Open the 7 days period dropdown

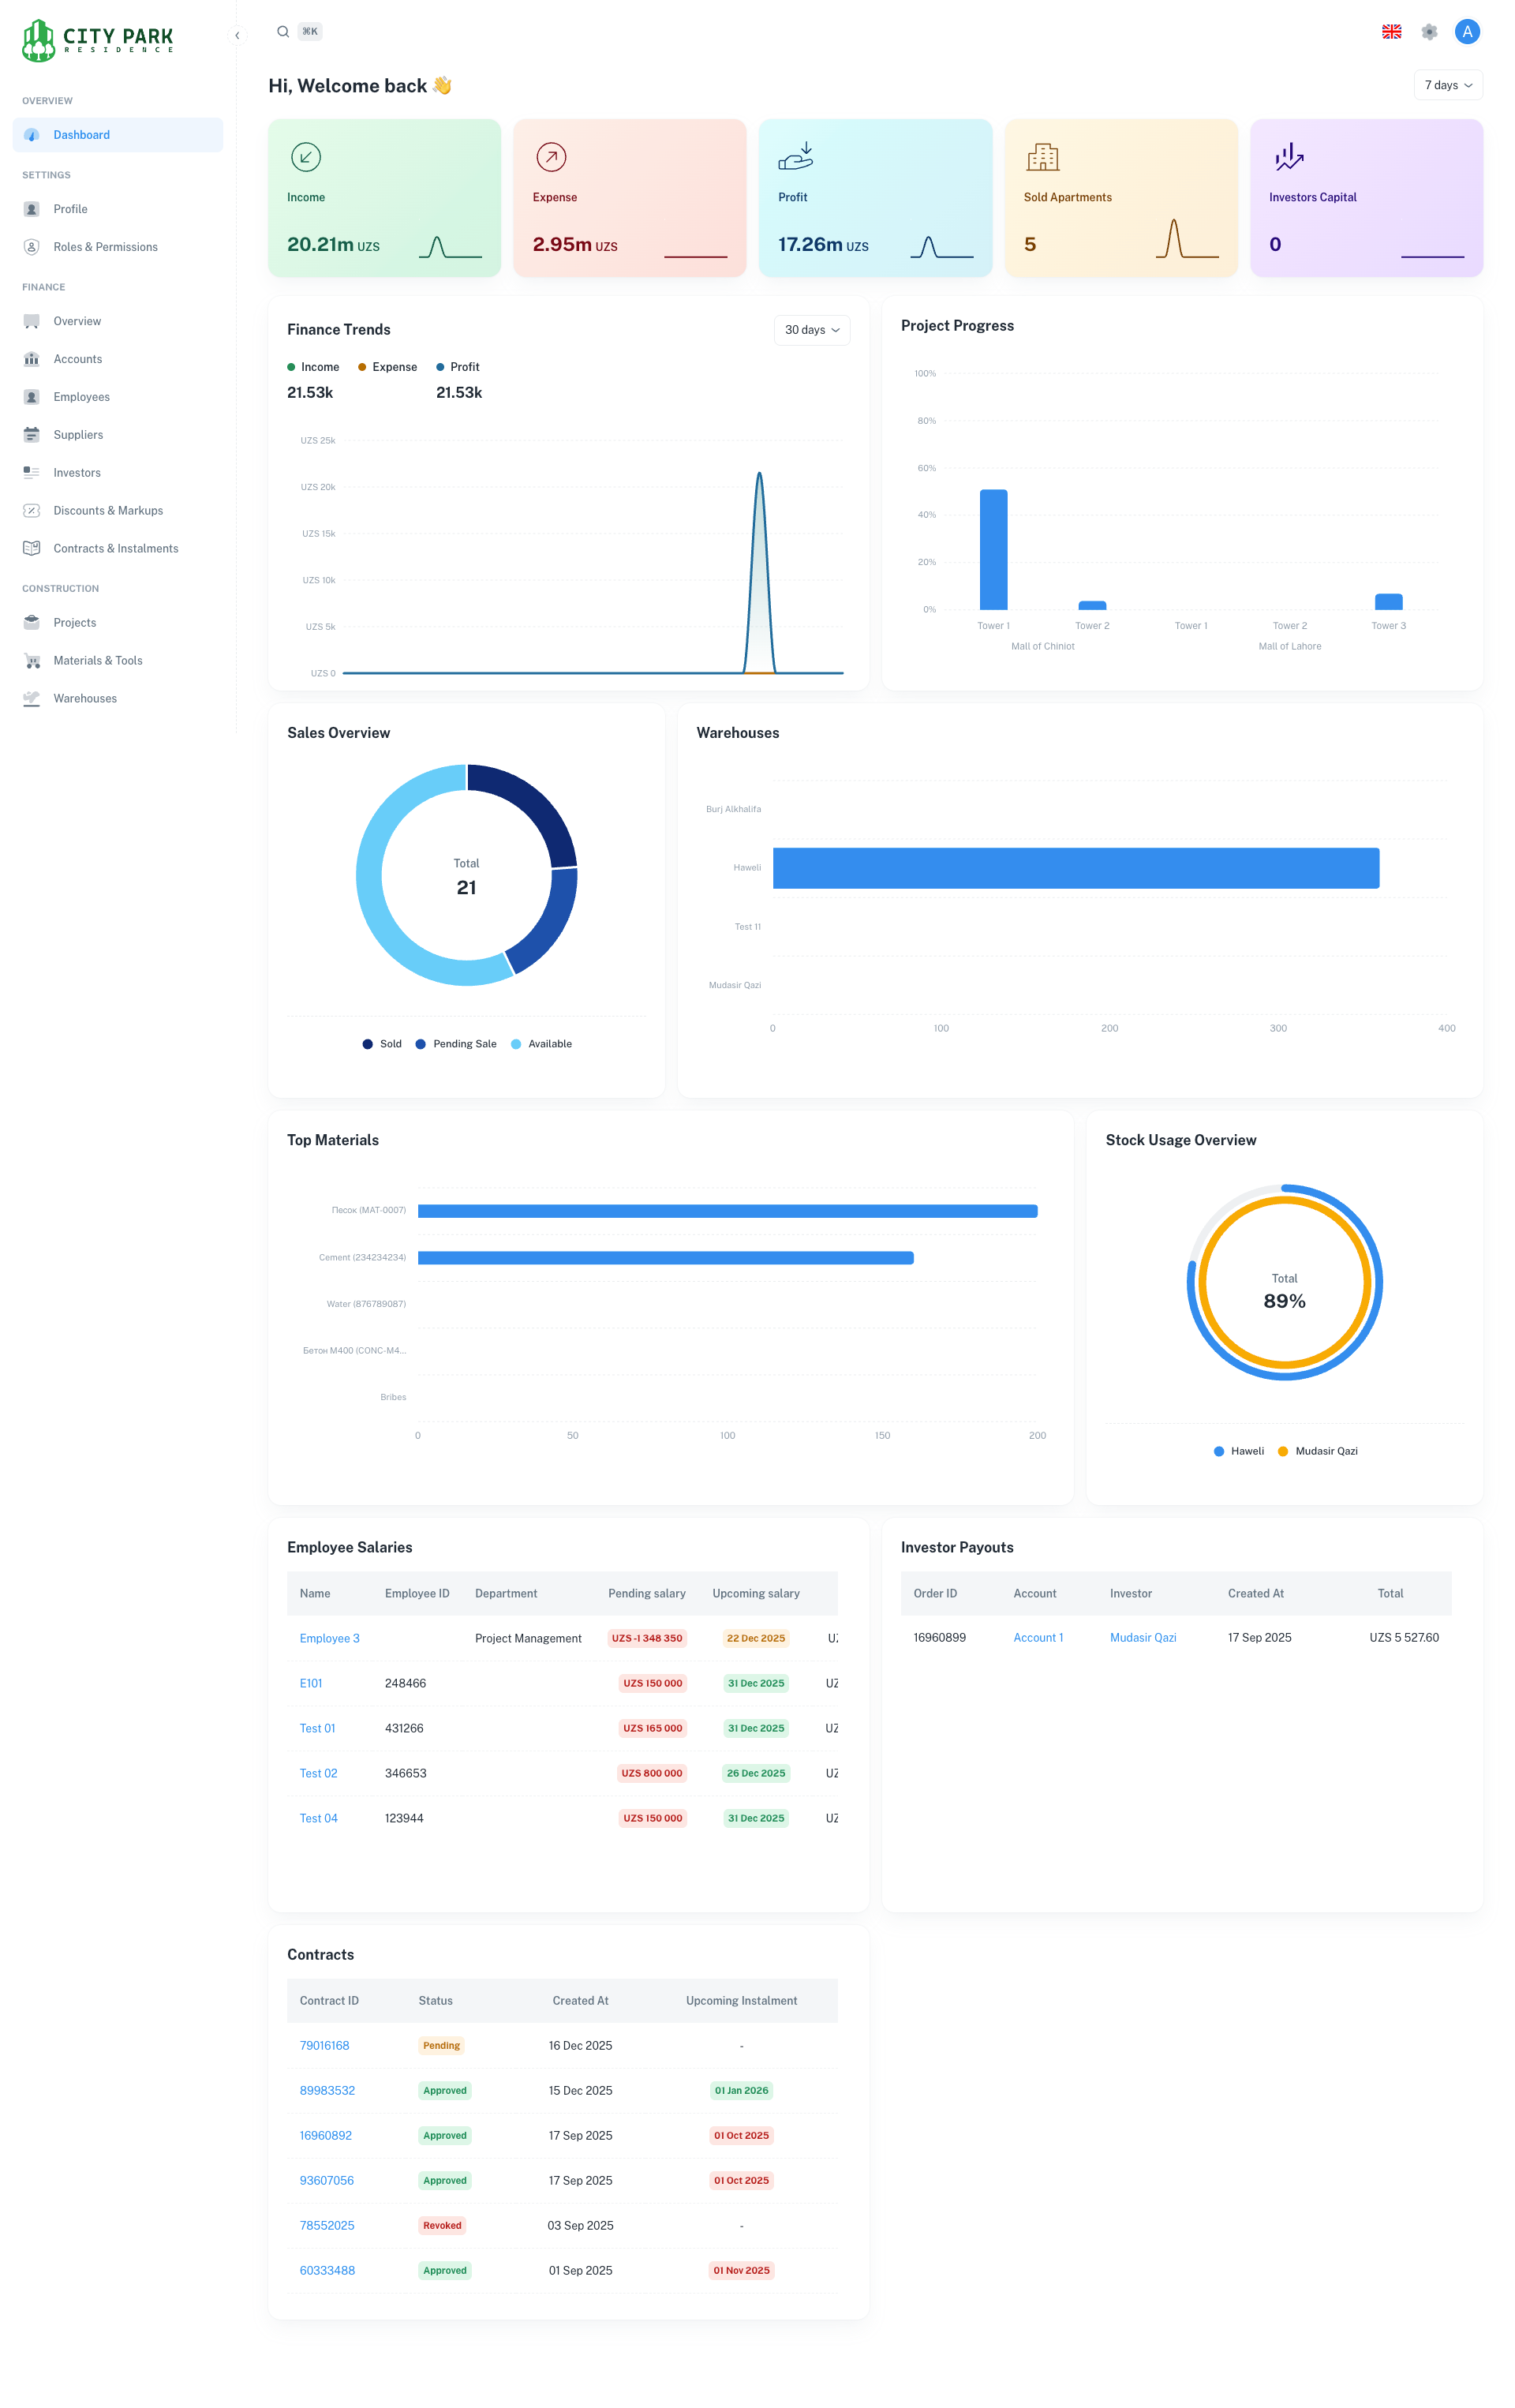(1447, 86)
